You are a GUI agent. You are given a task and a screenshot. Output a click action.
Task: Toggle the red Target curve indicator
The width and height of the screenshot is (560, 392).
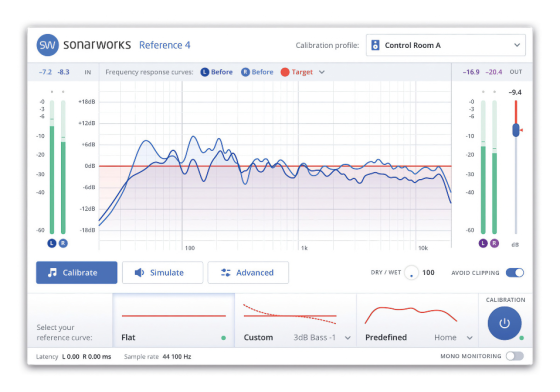[x=285, y=72]
